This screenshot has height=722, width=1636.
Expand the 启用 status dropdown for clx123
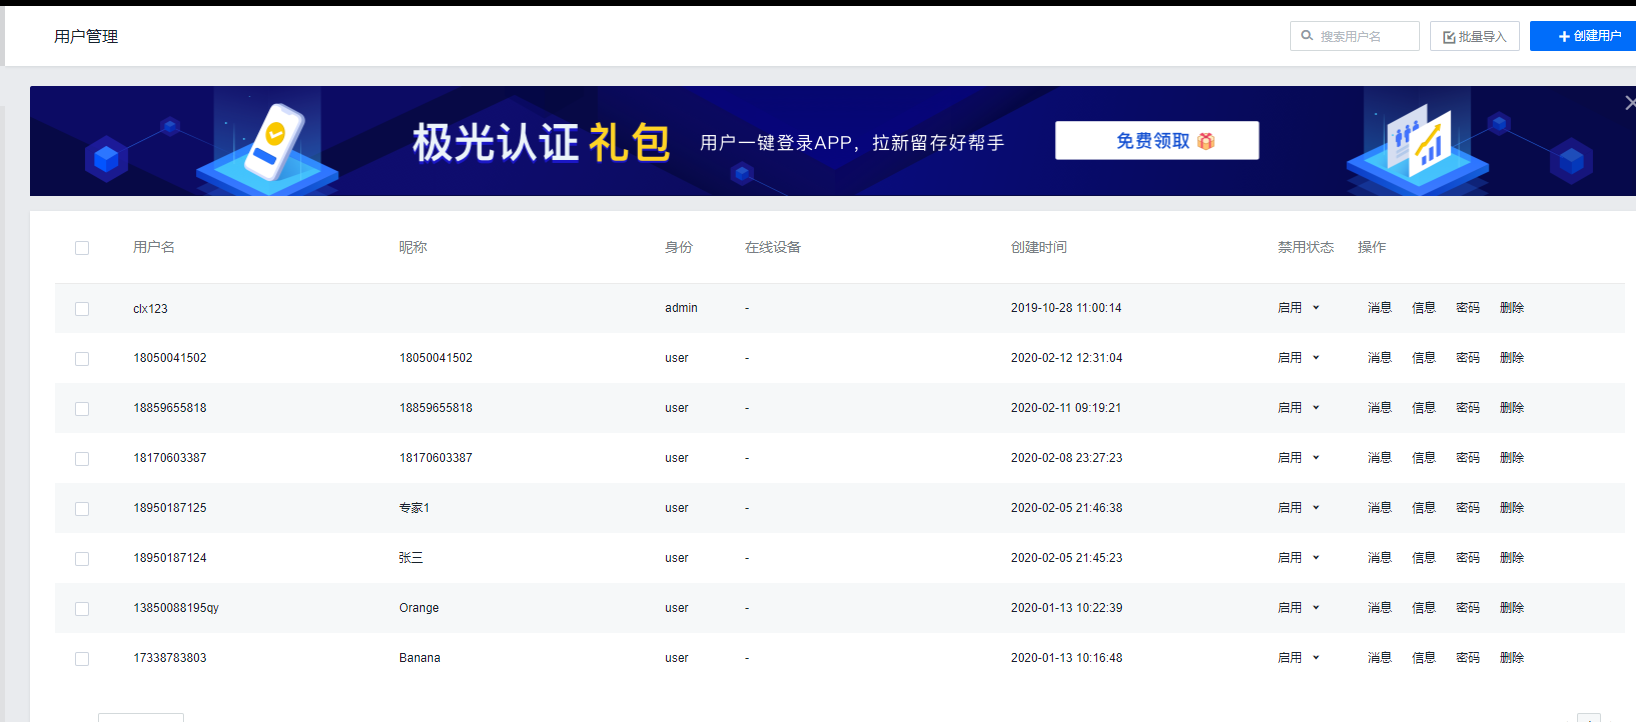pyautogui.click(x=1298, y=308)
